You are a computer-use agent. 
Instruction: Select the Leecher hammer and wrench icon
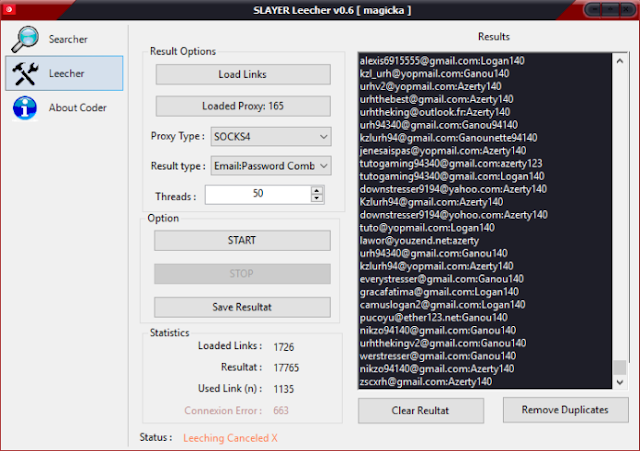click(25, 73)
